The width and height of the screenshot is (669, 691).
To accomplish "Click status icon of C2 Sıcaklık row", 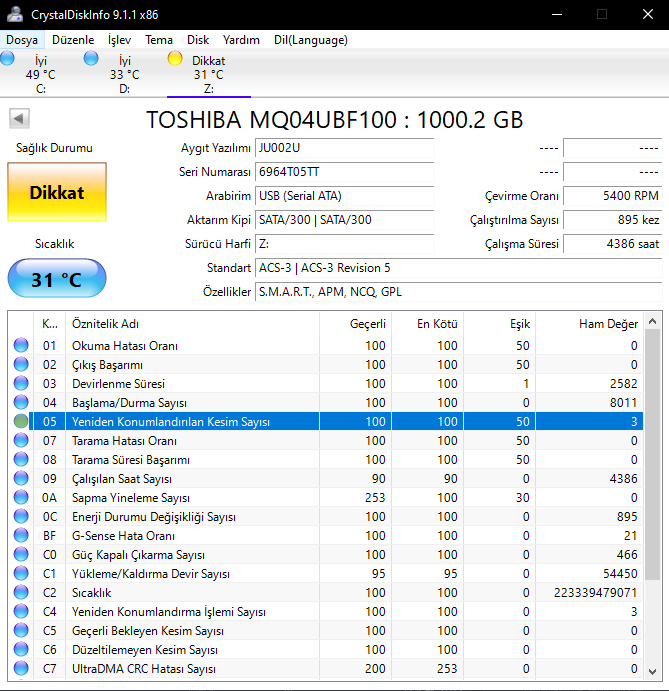I will coord(21,592).
